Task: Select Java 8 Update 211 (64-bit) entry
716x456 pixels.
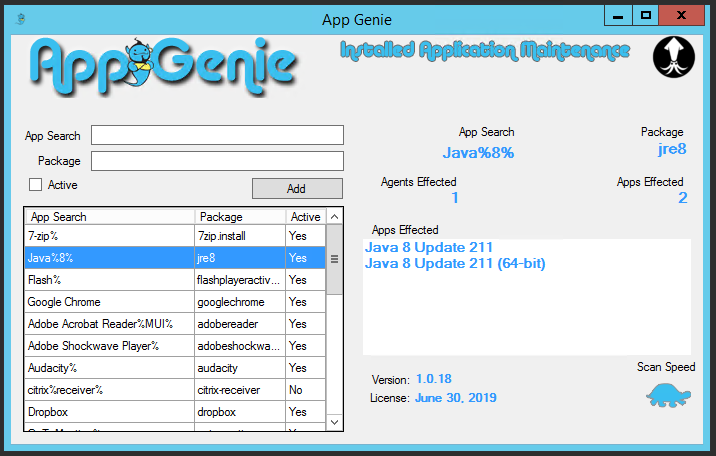Action: tap(455, 263)
